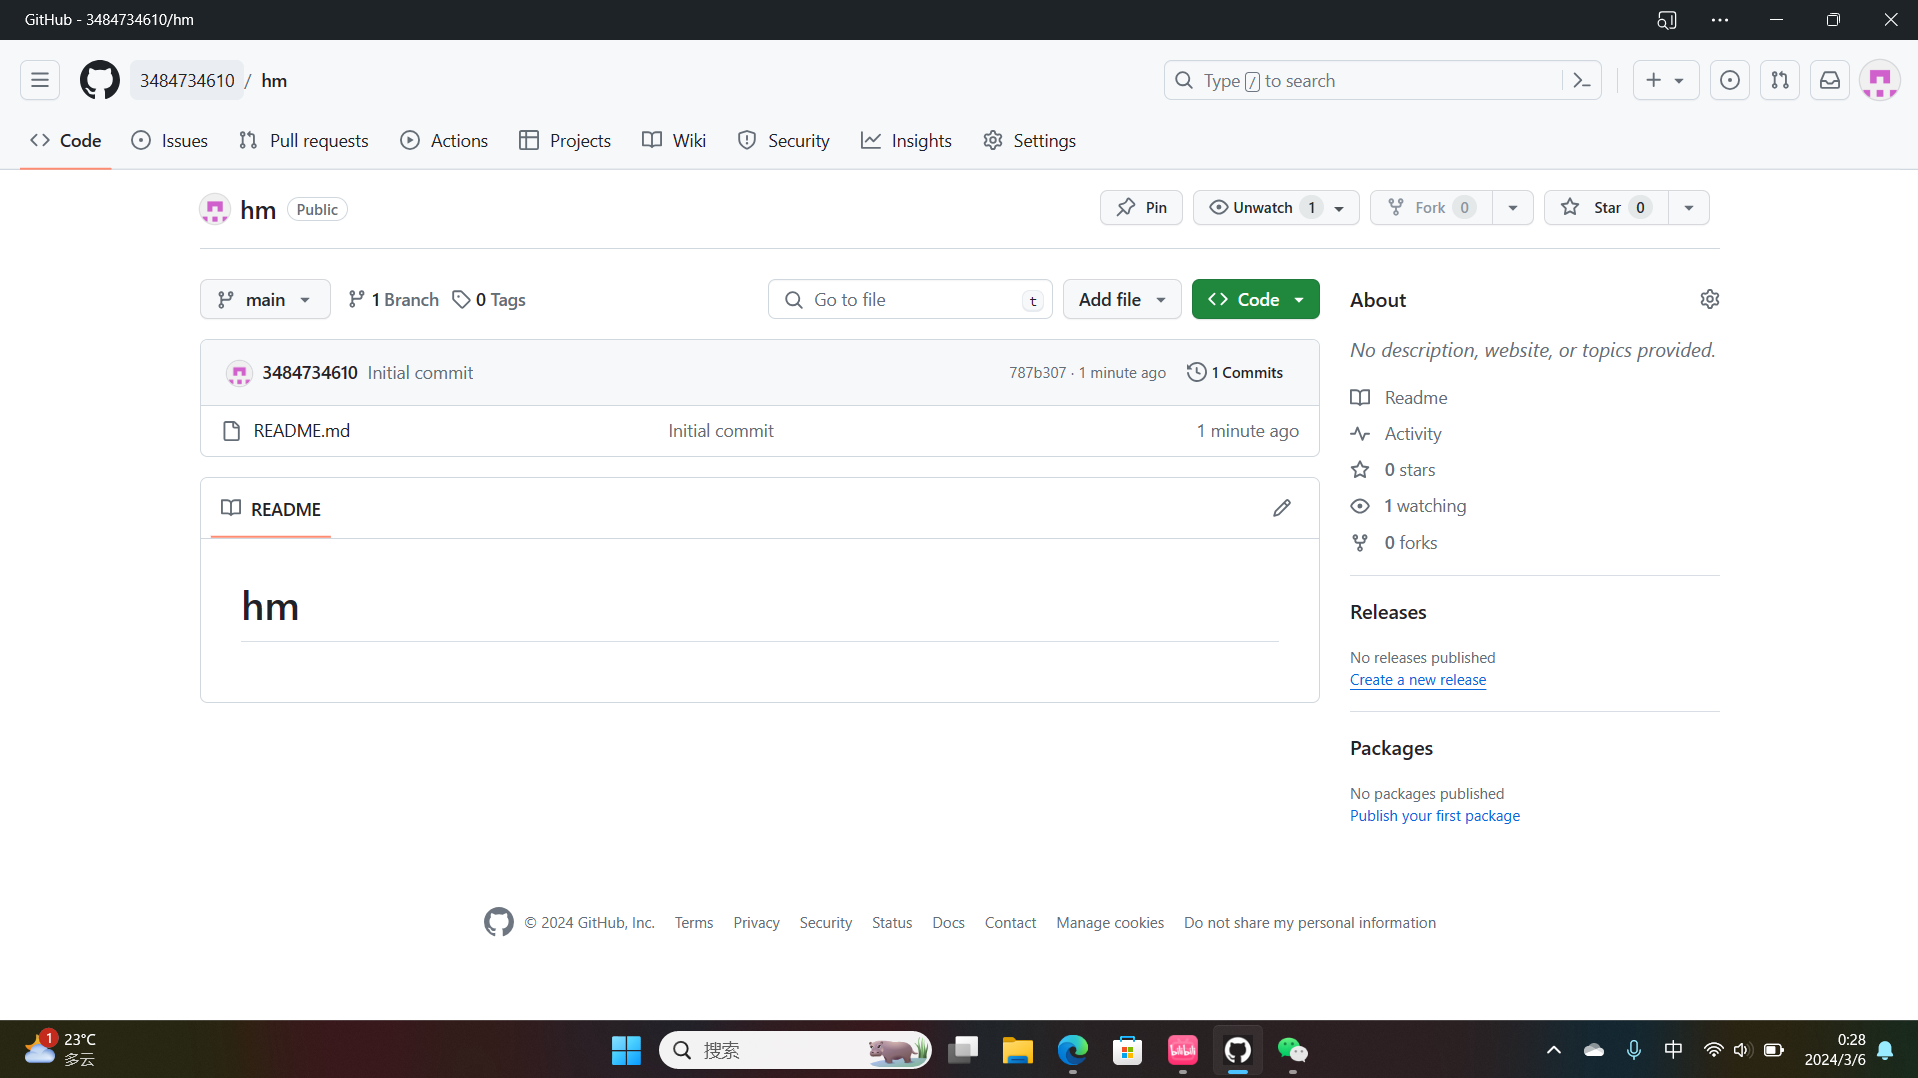Click the GitHub Octocat logo
Viewport: 1918px width, 1078px height.
(x=100, y=80)
